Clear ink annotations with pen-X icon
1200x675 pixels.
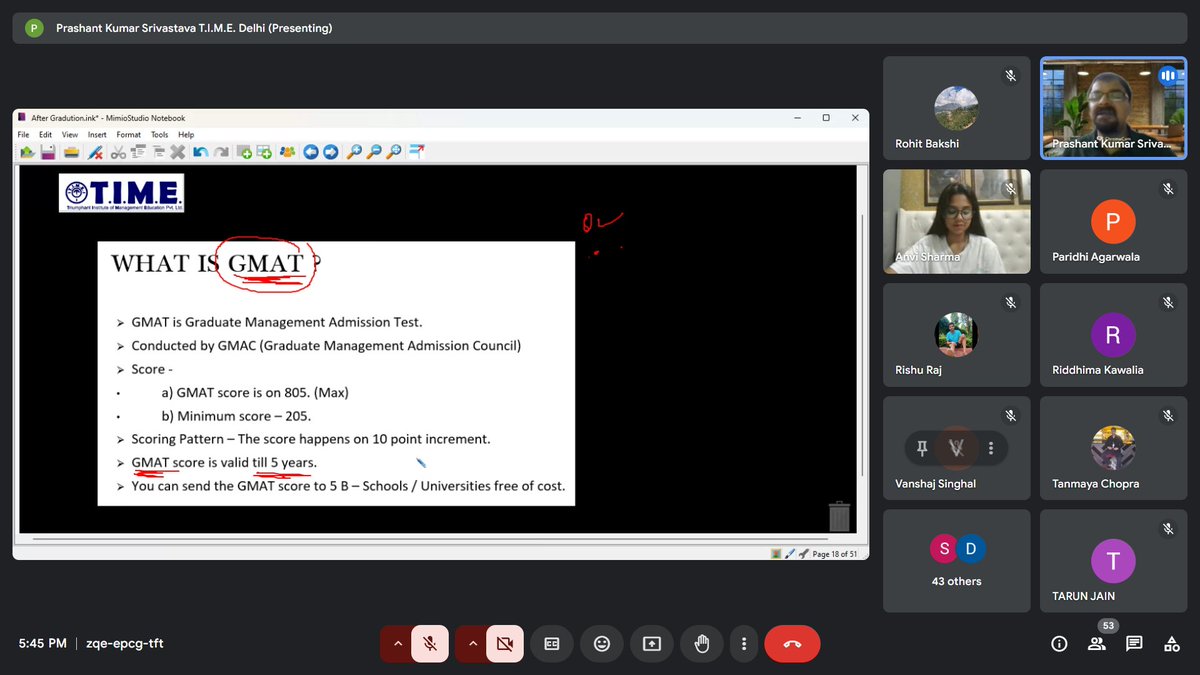click(96, 152)
